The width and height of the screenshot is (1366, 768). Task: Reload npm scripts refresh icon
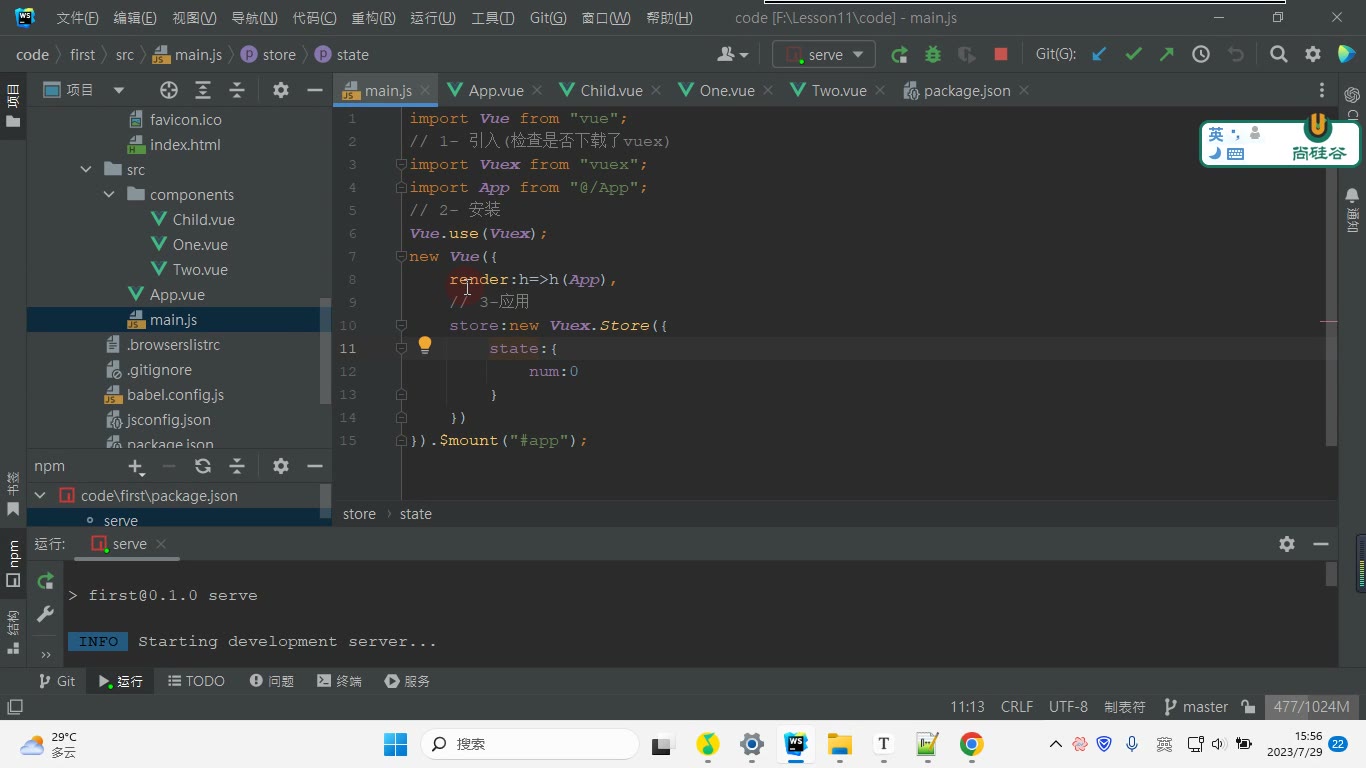[x=203, y=466]
